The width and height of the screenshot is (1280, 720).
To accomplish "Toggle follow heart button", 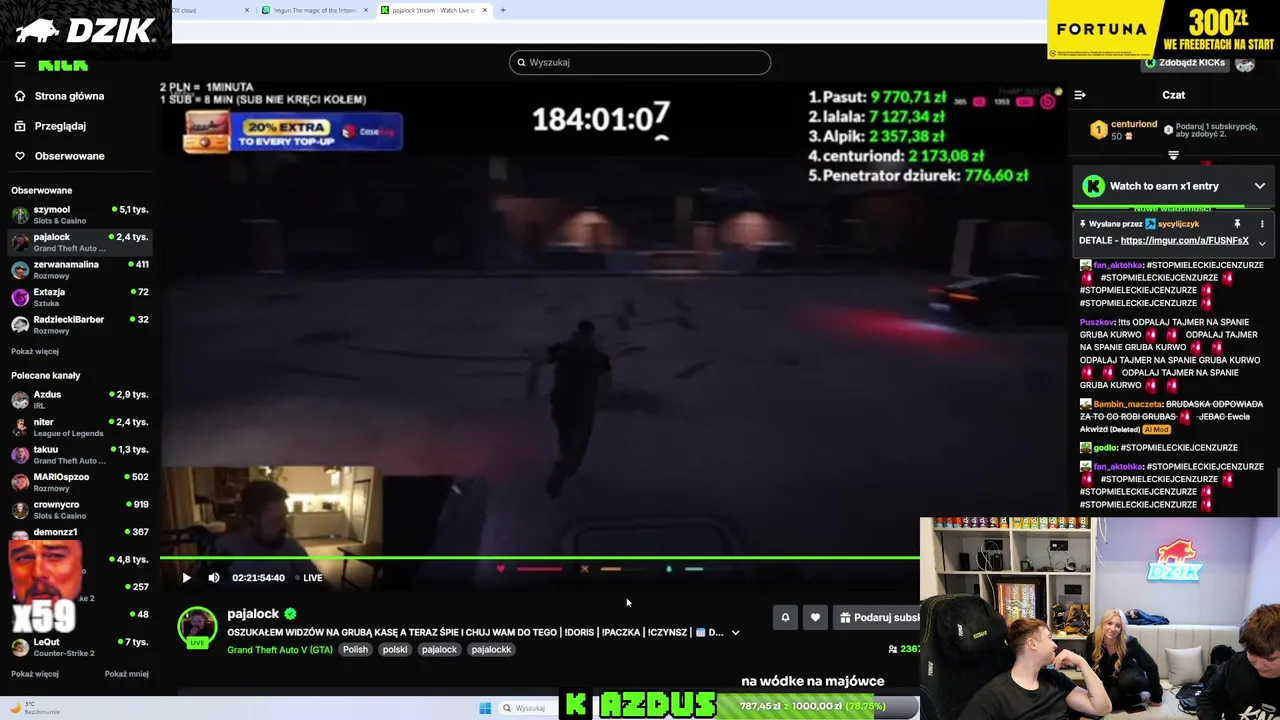I will [815, 618].
